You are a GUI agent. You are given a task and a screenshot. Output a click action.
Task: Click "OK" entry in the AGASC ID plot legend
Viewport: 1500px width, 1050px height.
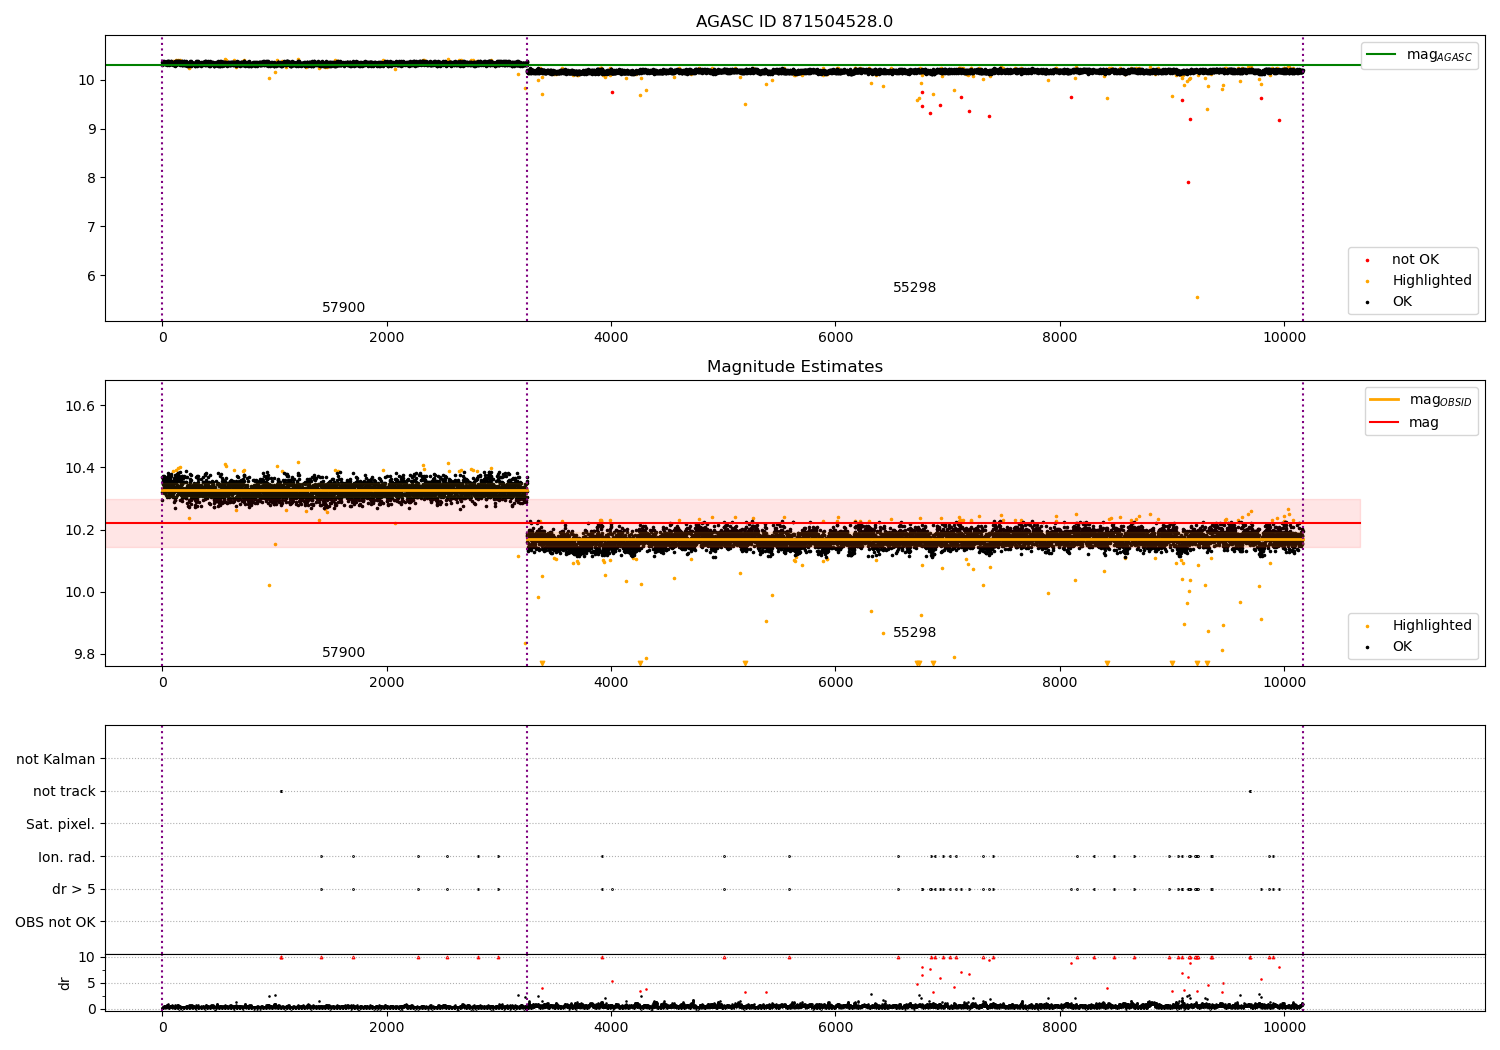click(1402, 302)
